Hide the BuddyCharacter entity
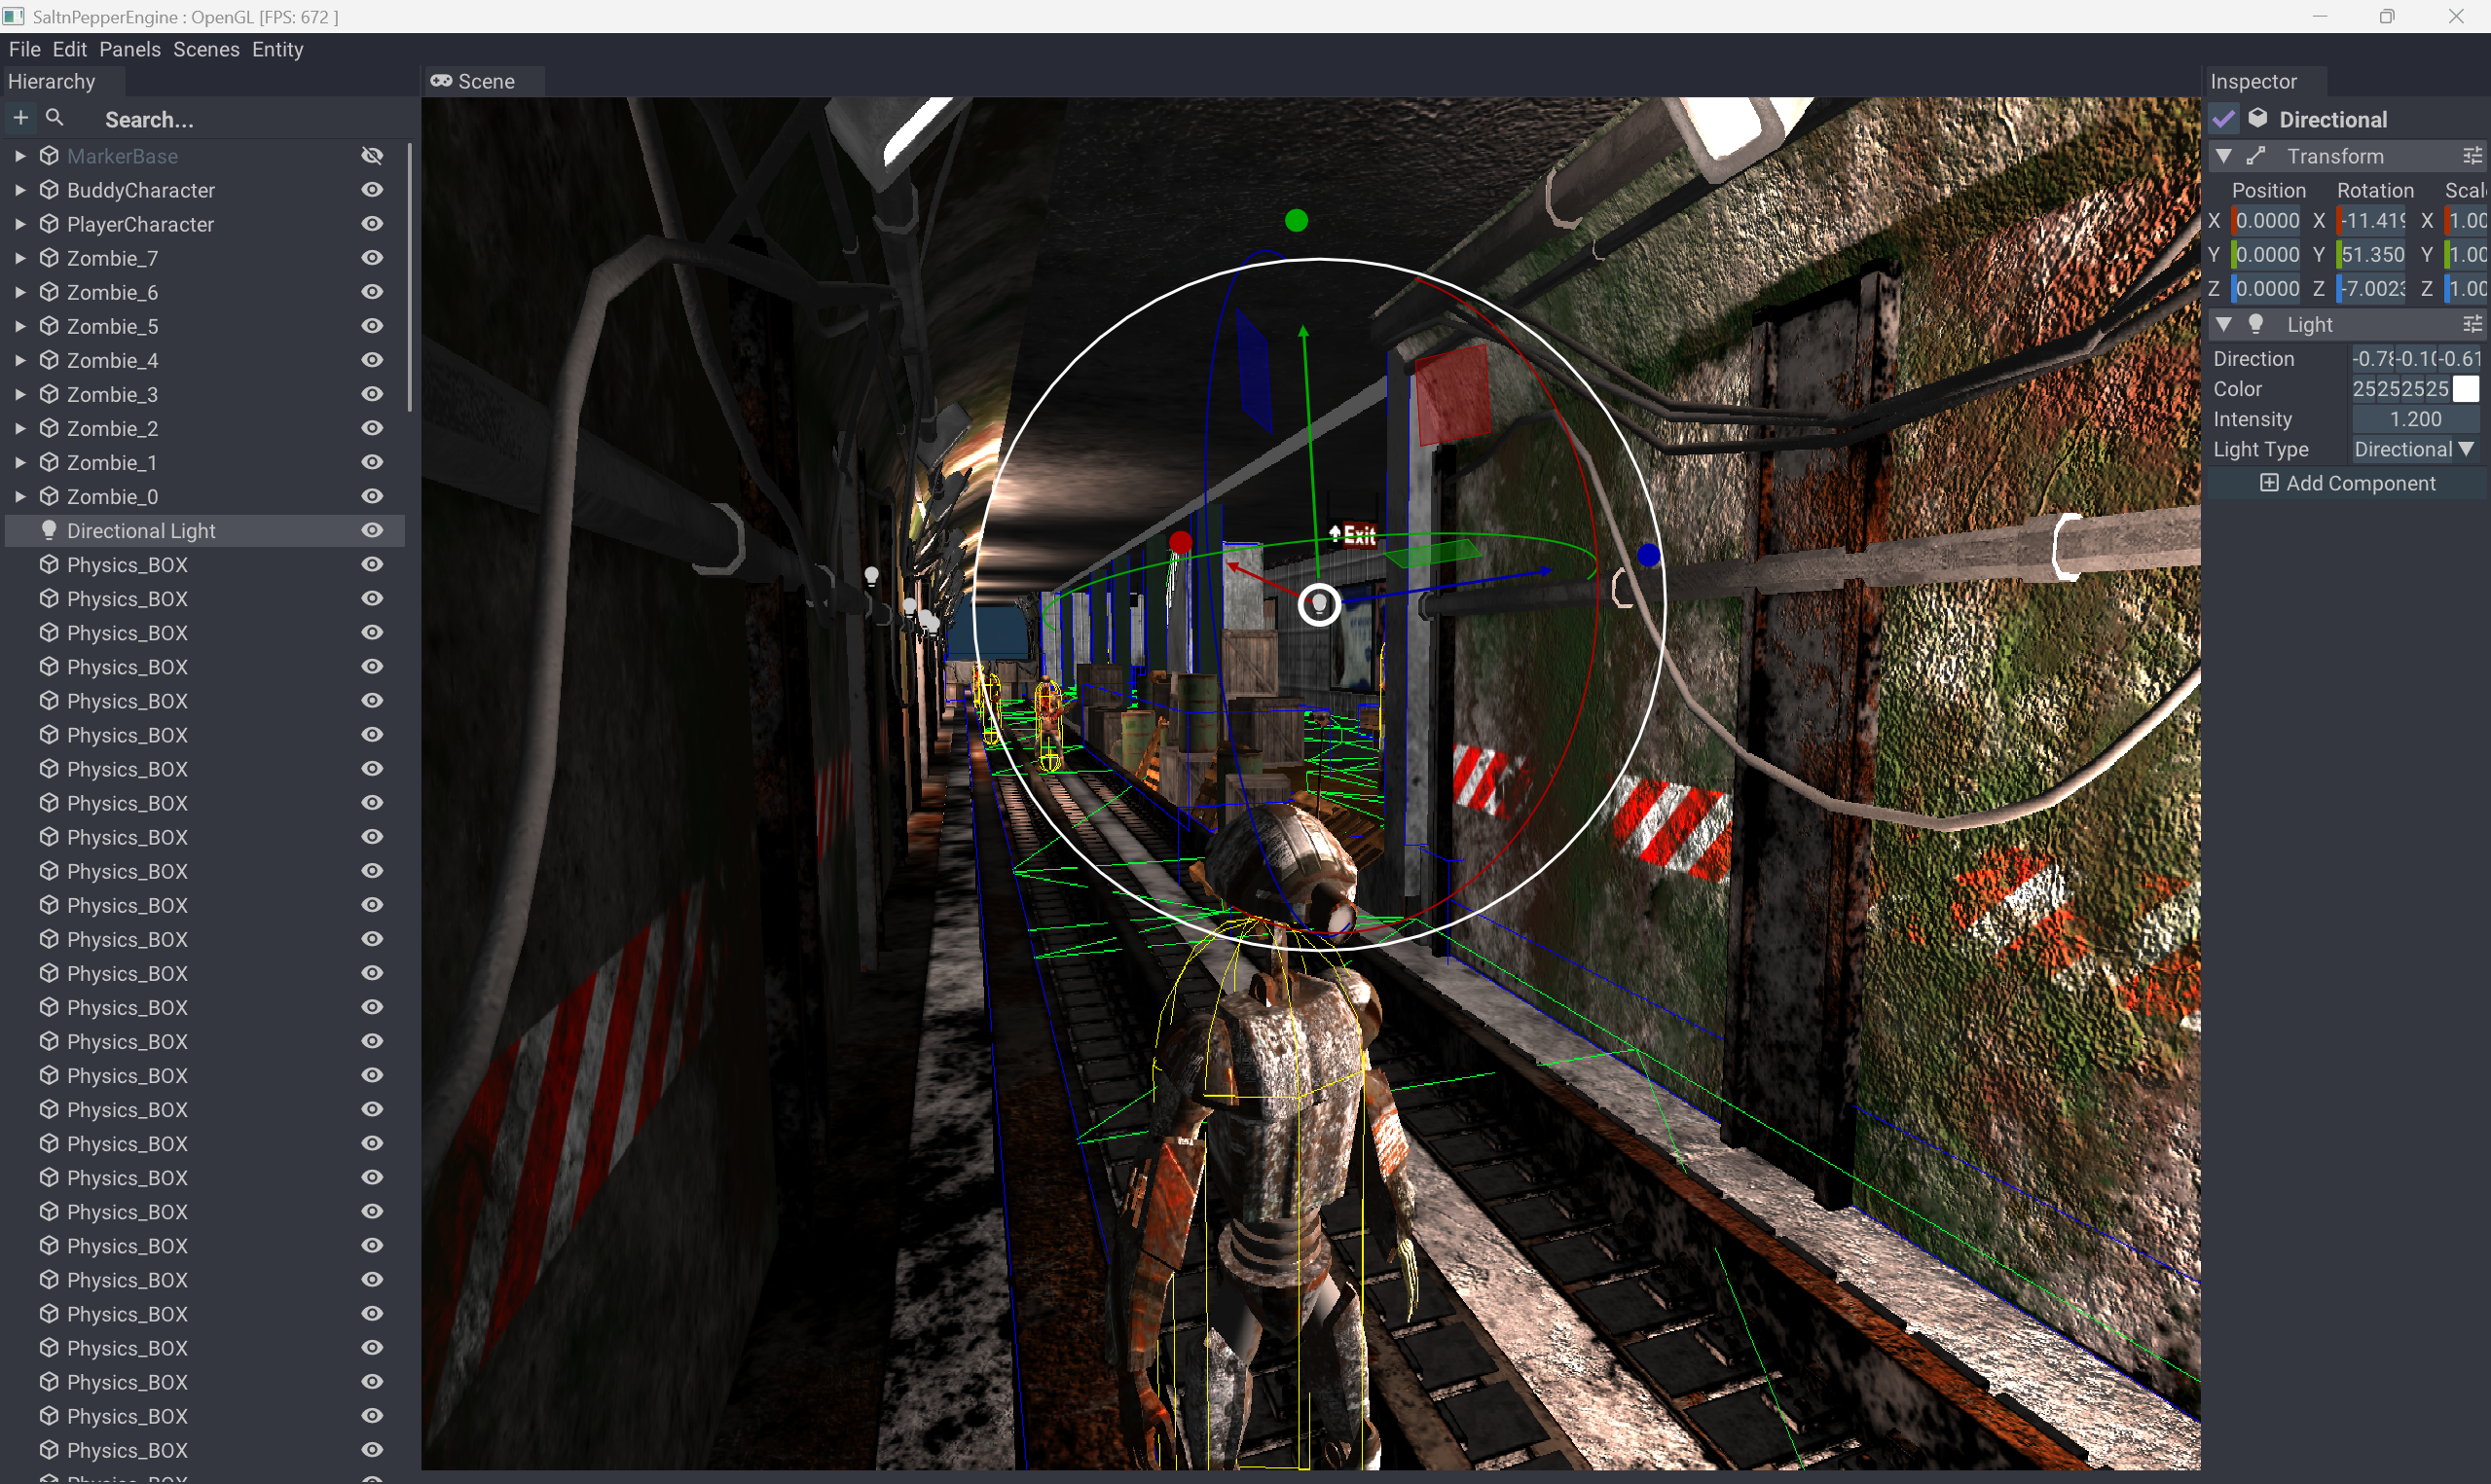 pyautogui.click(x=372, y=190)
